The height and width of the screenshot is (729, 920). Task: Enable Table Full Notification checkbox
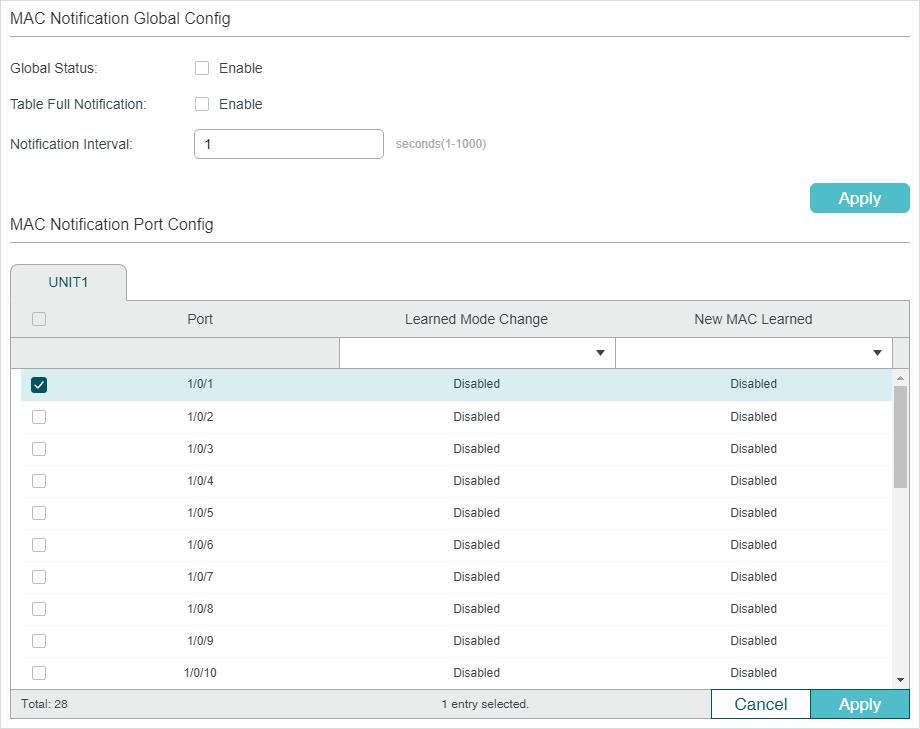tap(202, 104)
